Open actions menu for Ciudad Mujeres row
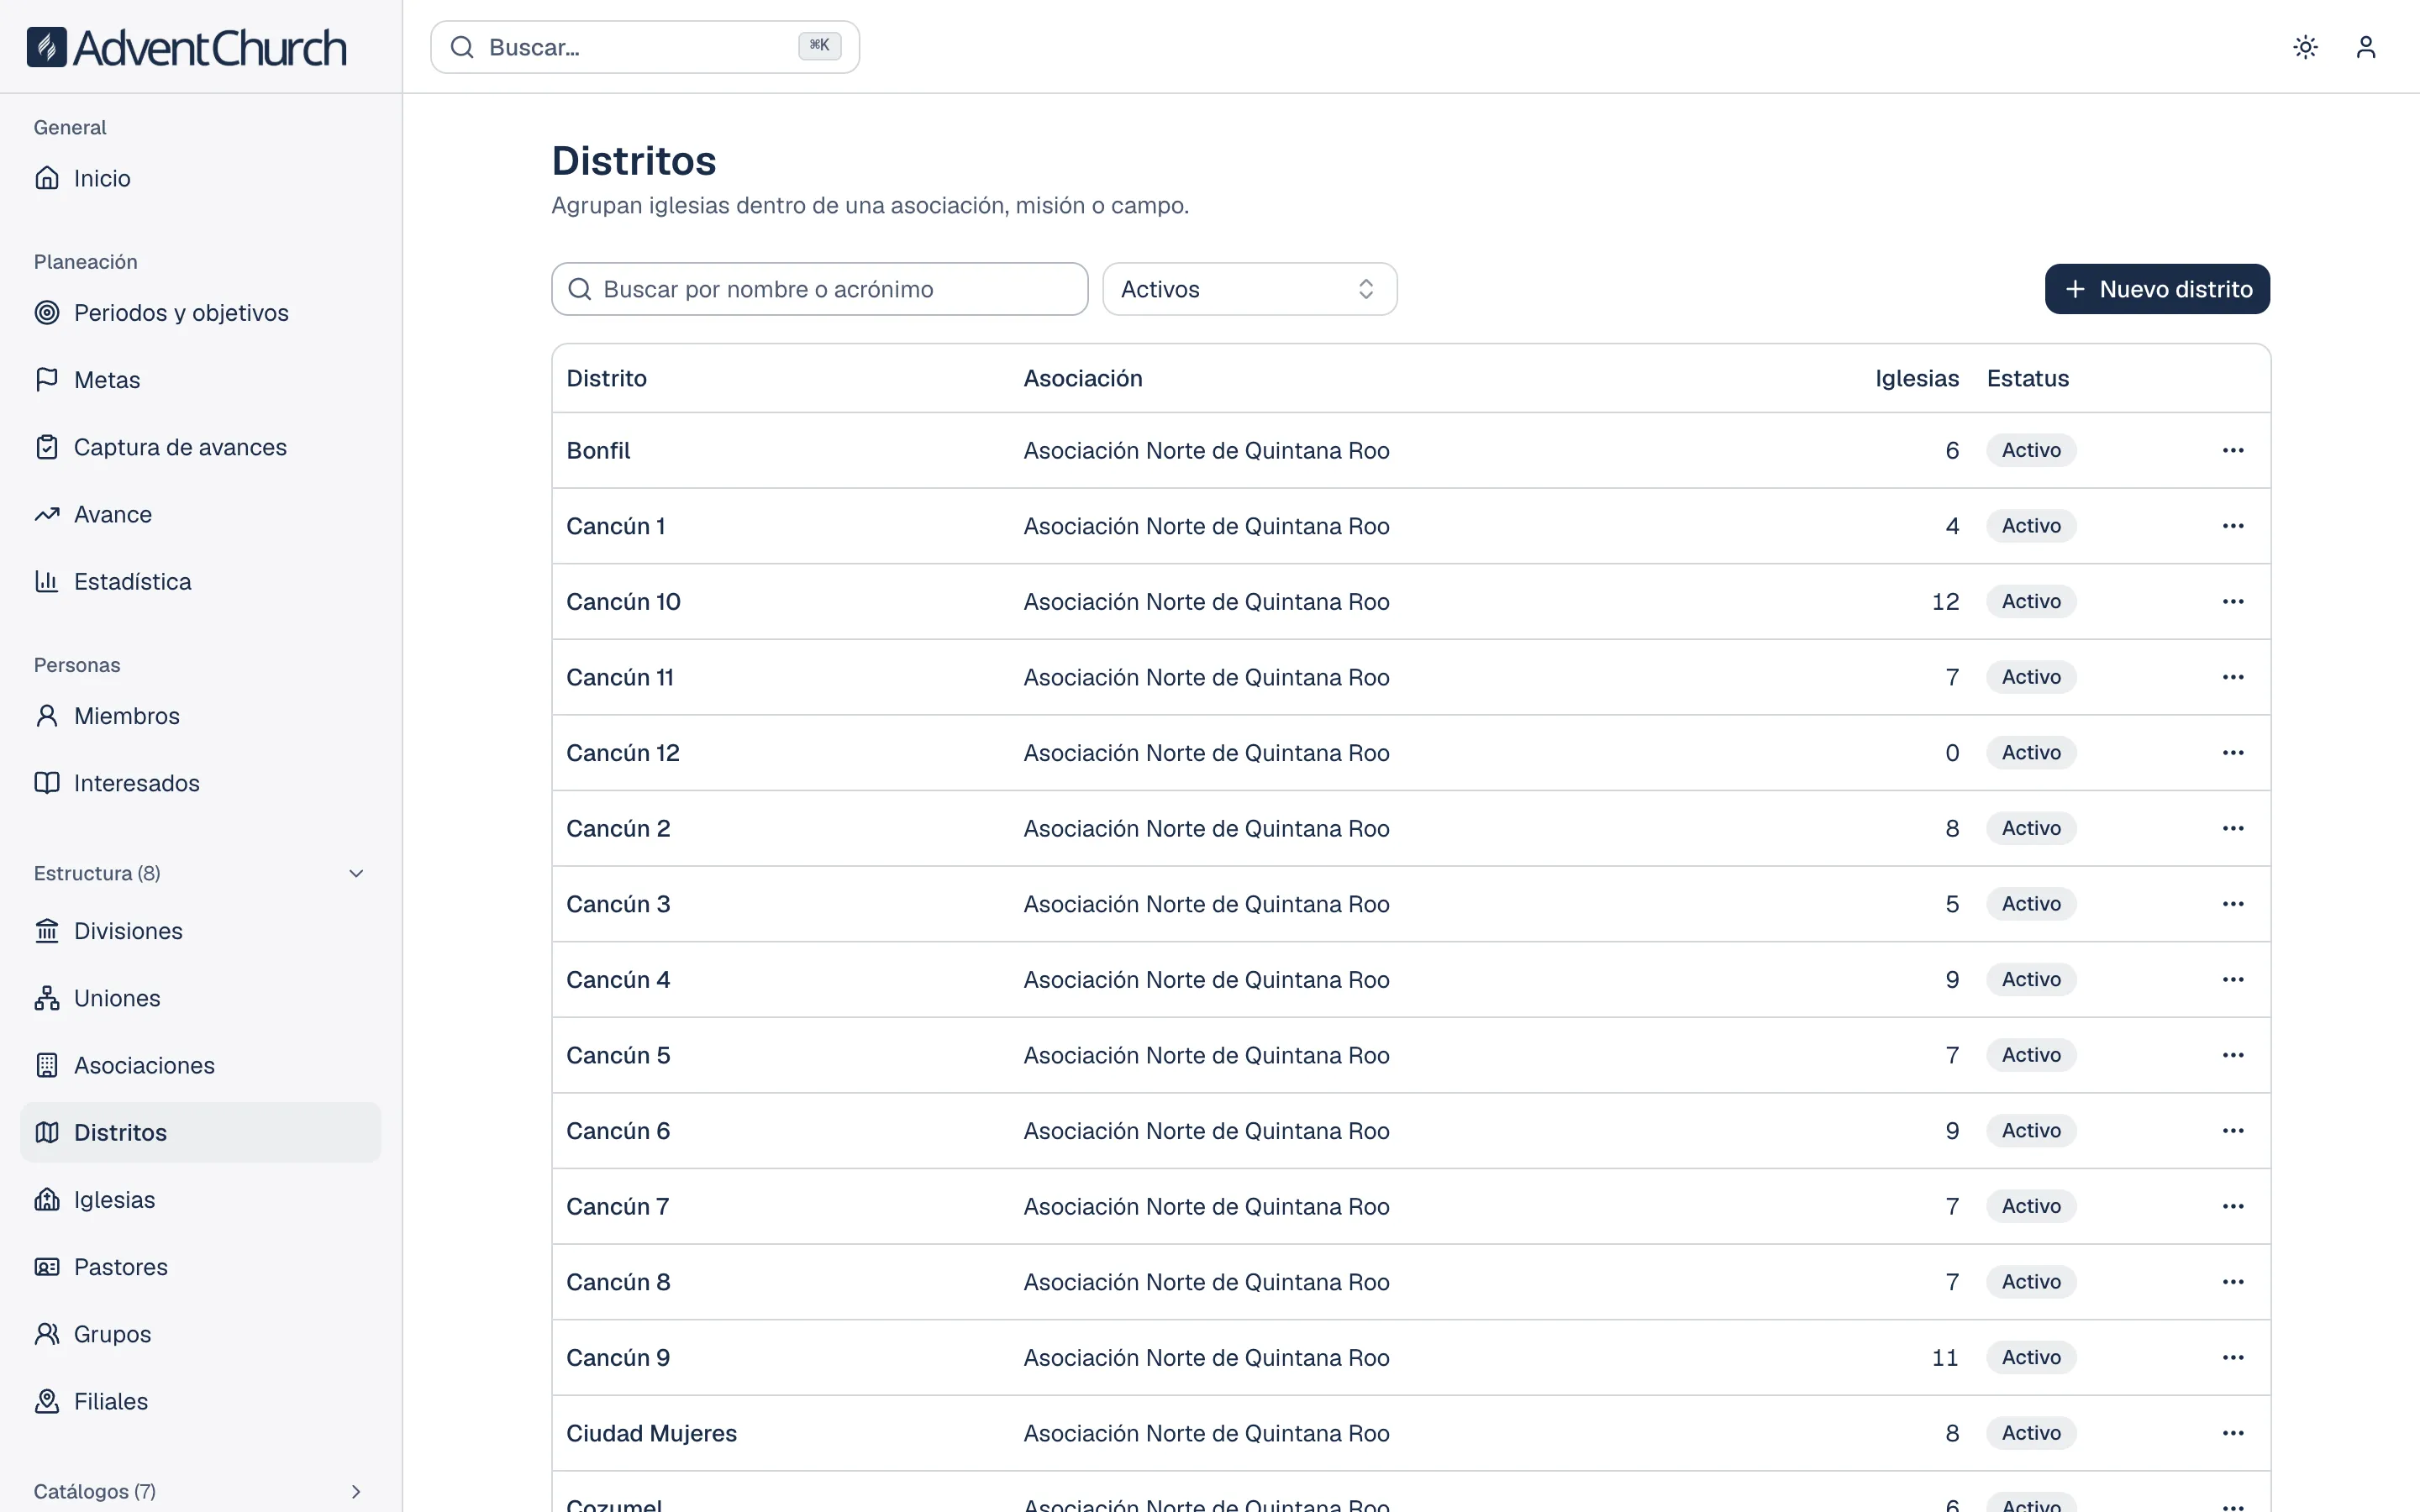 pos(2233,1433)
